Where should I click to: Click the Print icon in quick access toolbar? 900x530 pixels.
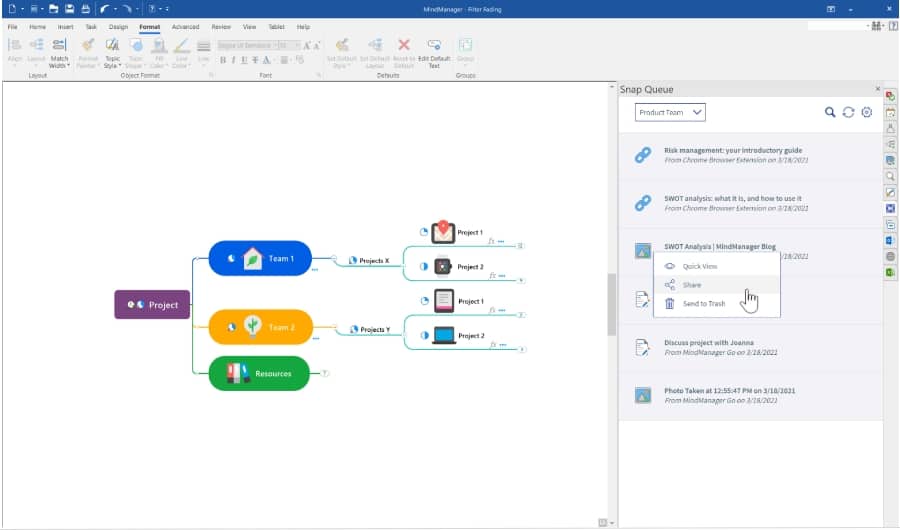[x=85, y=9]
